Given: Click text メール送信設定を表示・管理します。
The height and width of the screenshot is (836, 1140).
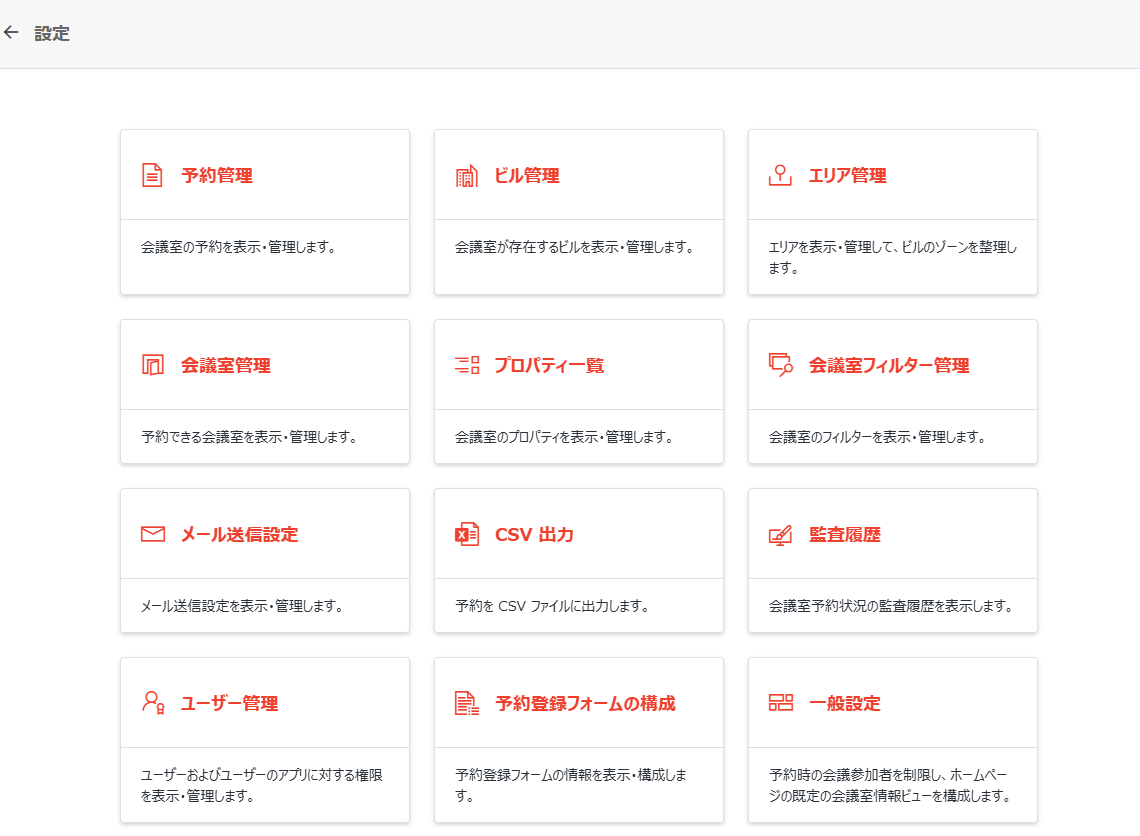Looking at the screenshot, I should (x=242, y=606).
